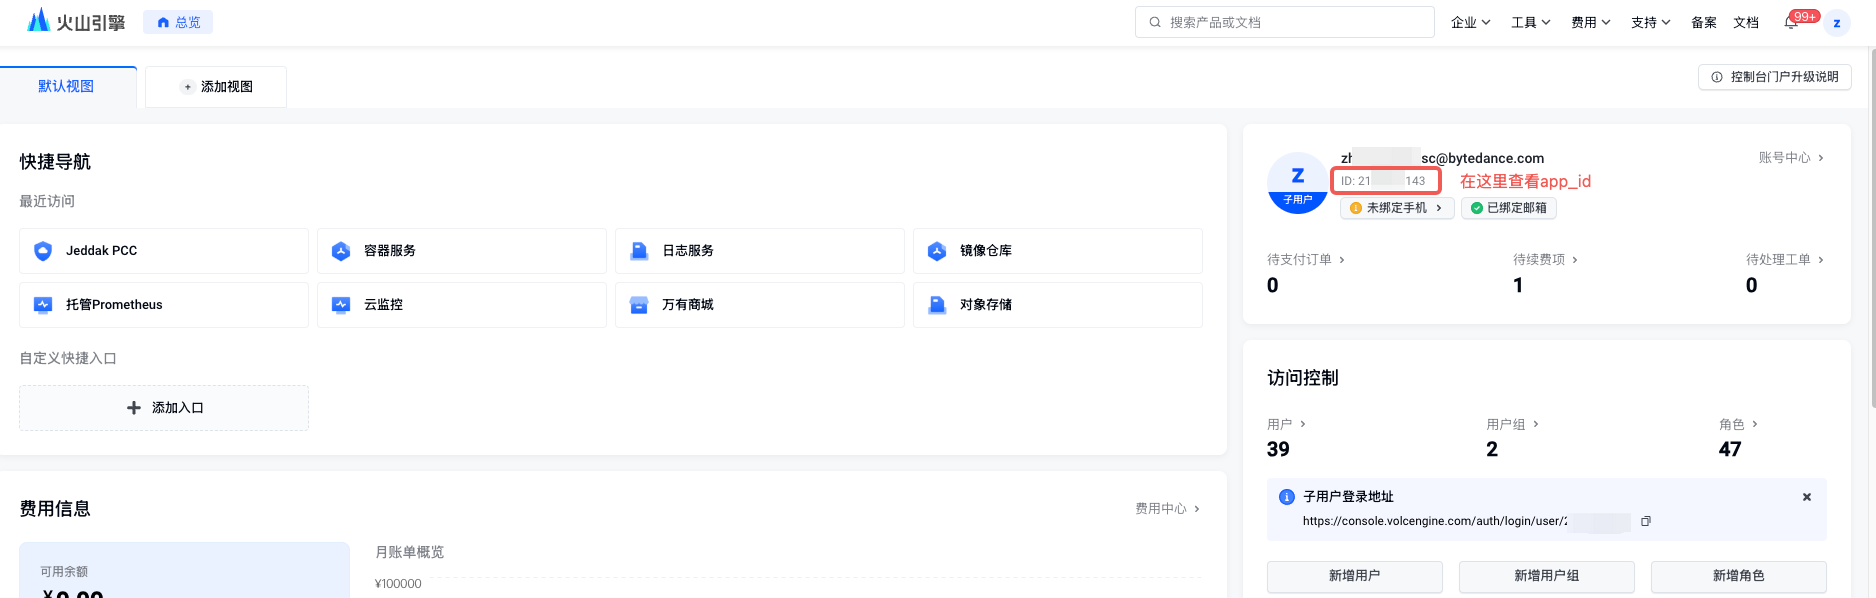The image size is (1876, 598).
Task: Switch to the 默认视图 tab
Action: (x=66, y=87)
